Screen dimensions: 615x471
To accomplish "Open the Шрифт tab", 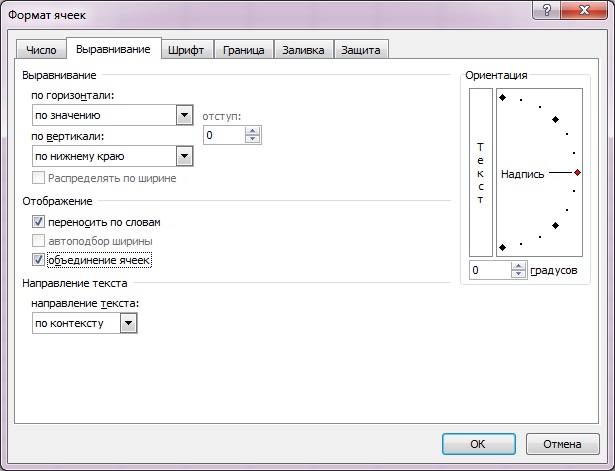I will [186, 50].
